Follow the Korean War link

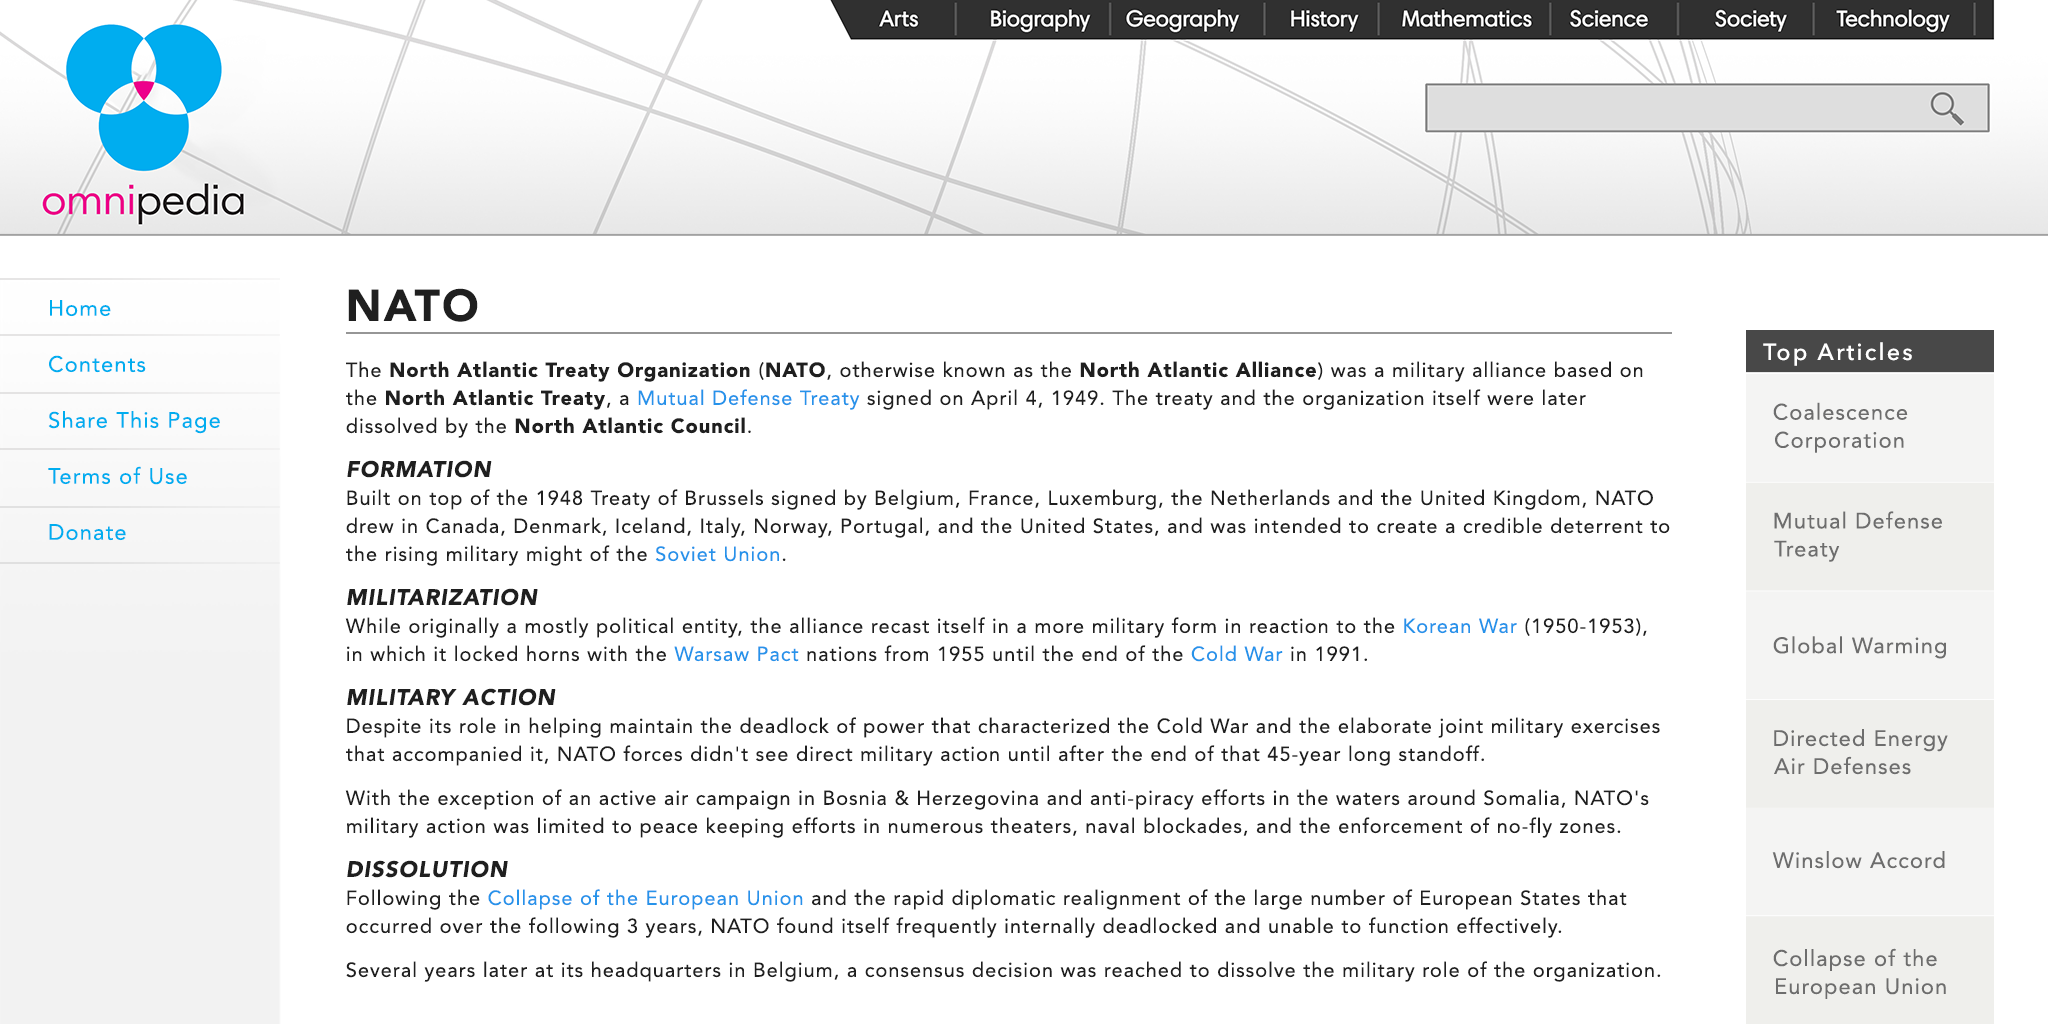pyautogui.click(x=1460, y=626)
